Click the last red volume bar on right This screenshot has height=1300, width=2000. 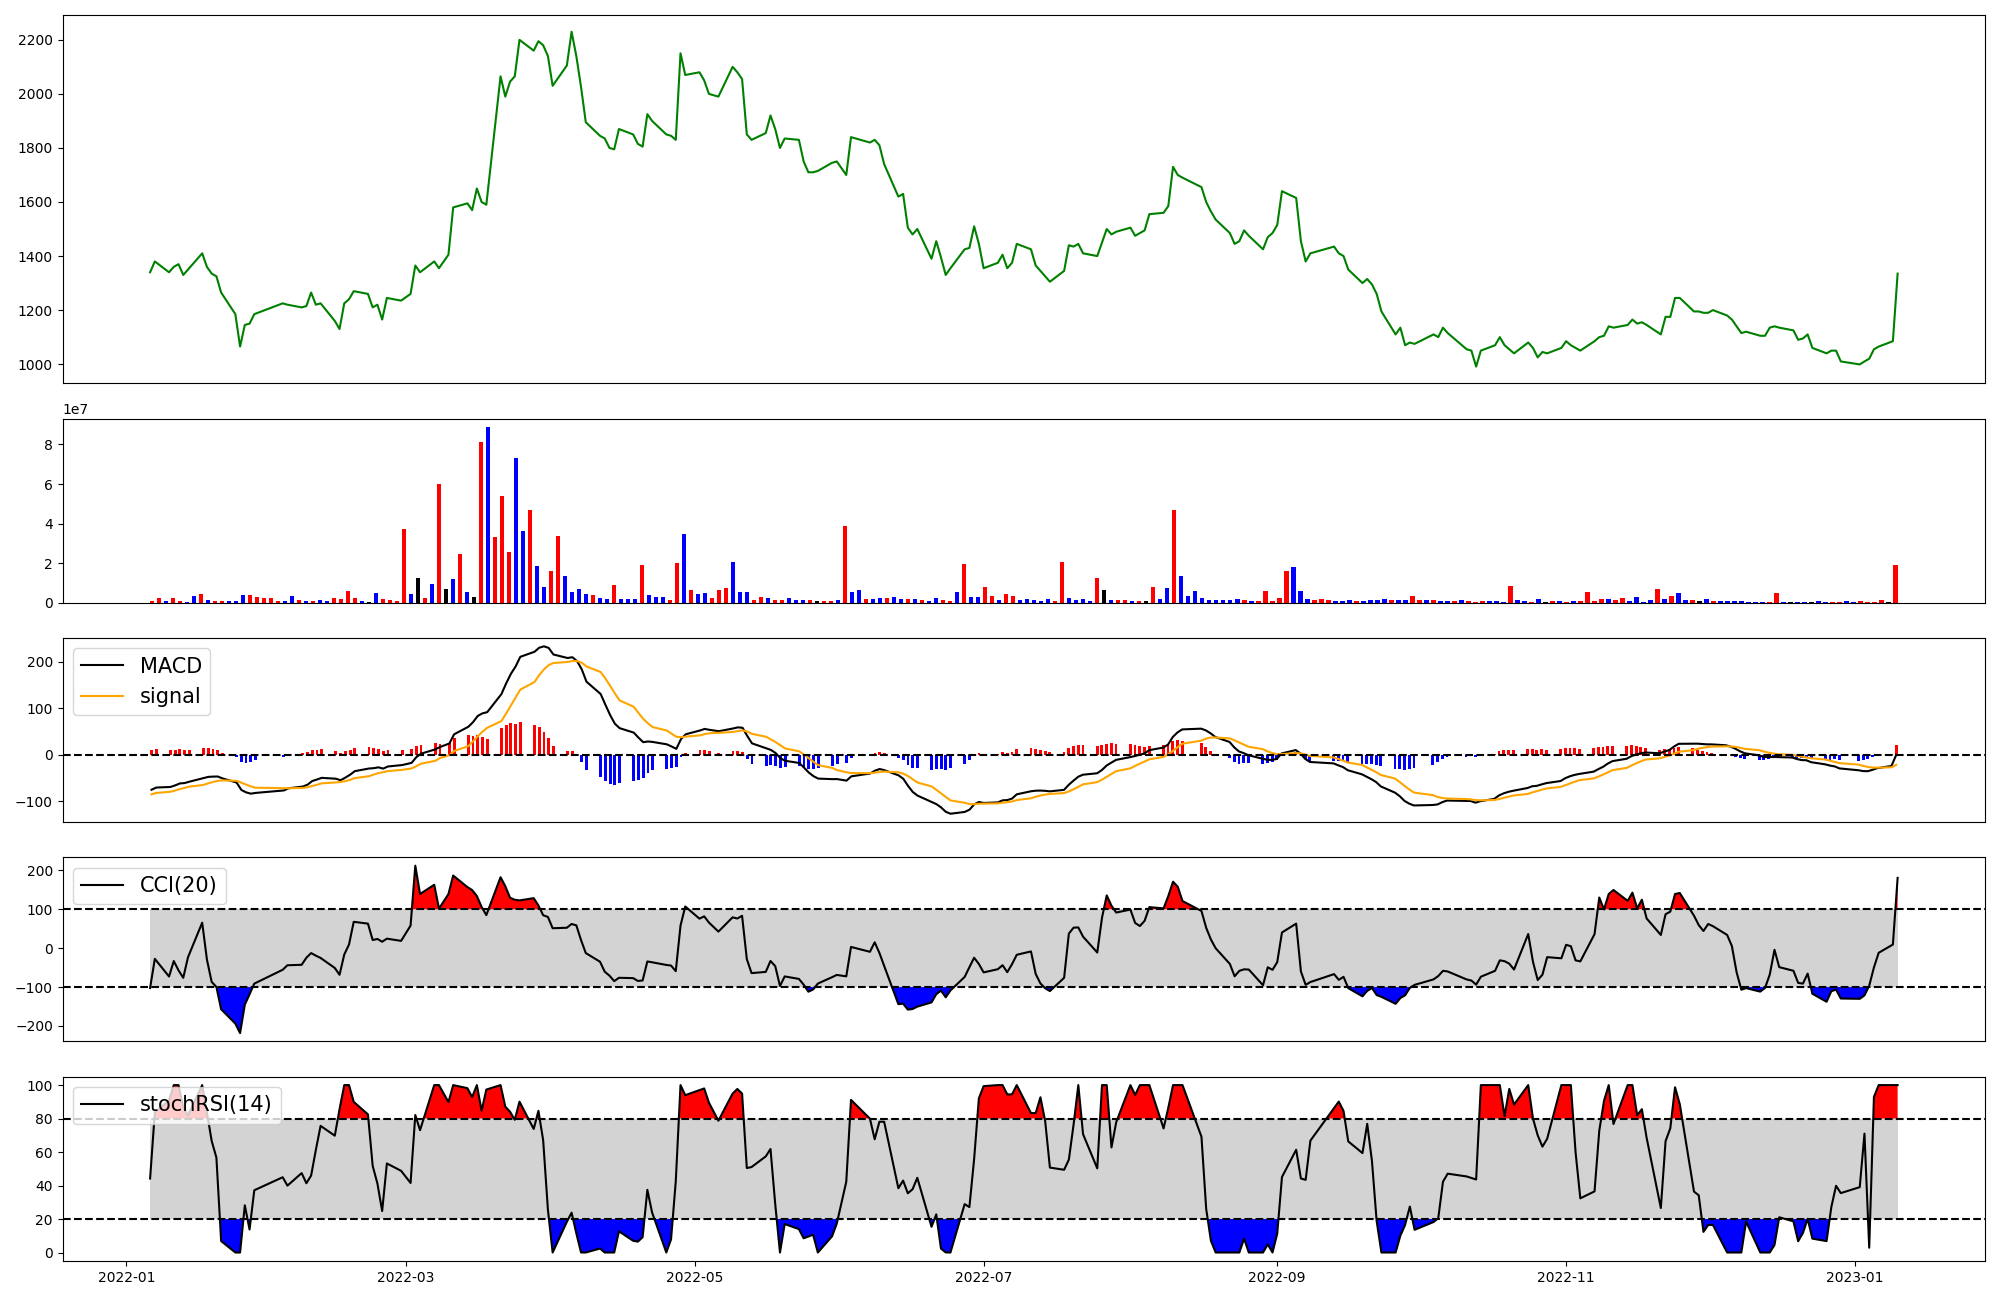pos(1895,584)
